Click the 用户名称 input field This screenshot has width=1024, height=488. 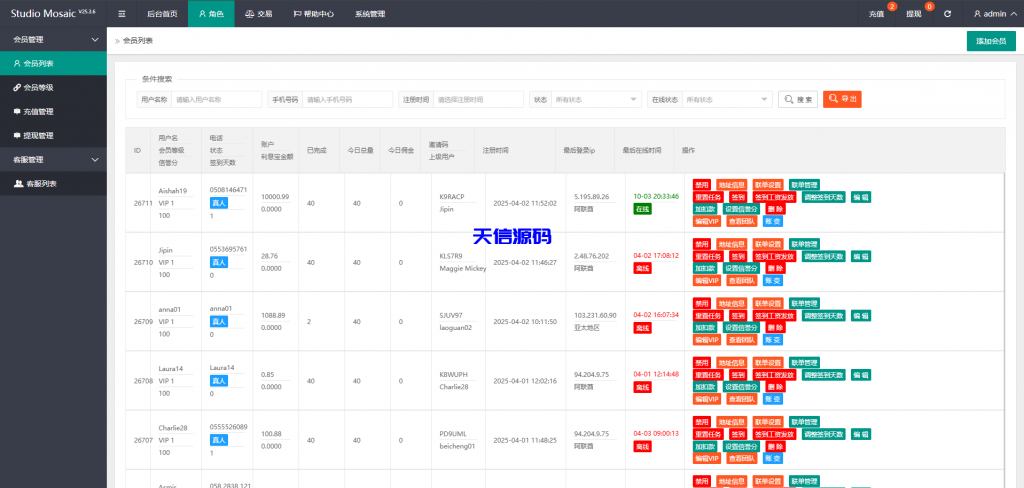(214, 99)
